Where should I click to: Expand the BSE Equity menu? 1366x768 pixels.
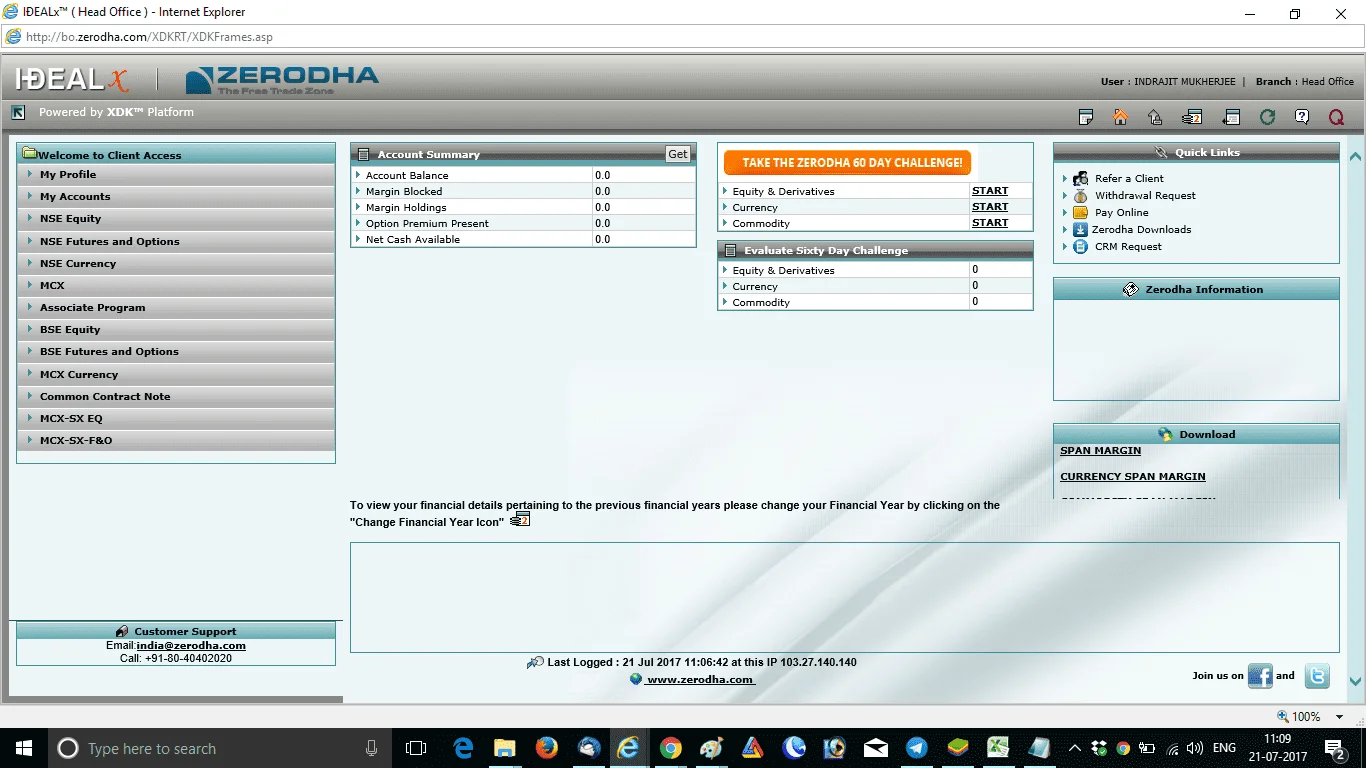pyautogui.click(x=176, y=329)
